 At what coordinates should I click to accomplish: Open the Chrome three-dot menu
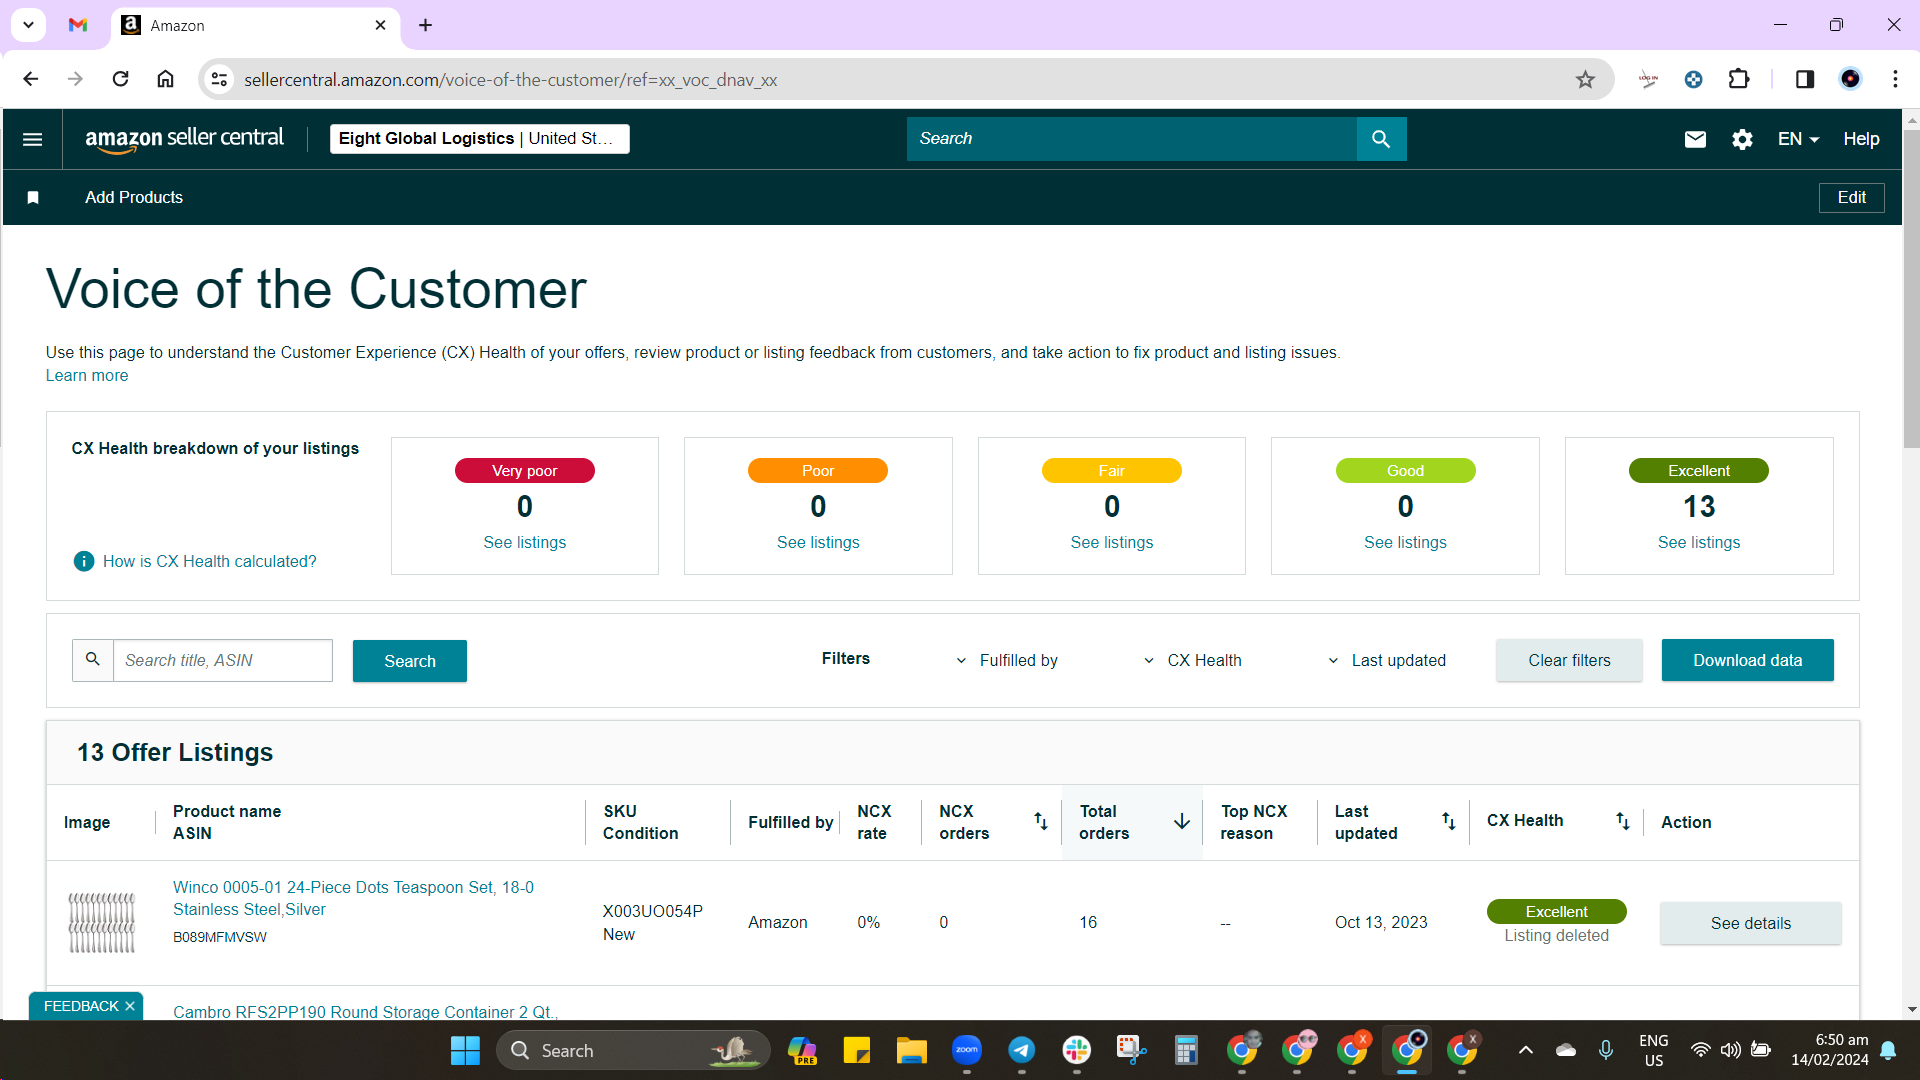(1895, 79)
